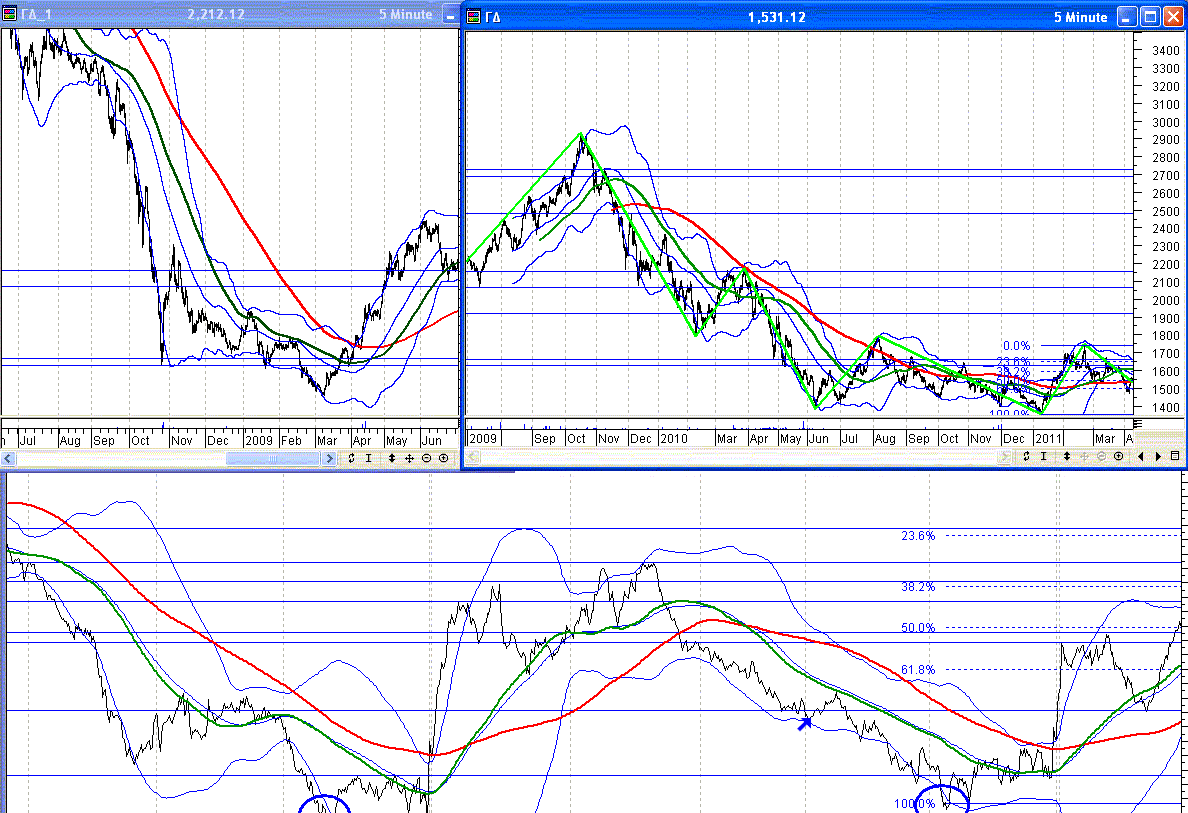Click the refresh icon in left chart toolbar
This screenshot has width=1188, height=813.
click(x=353, y=458)
